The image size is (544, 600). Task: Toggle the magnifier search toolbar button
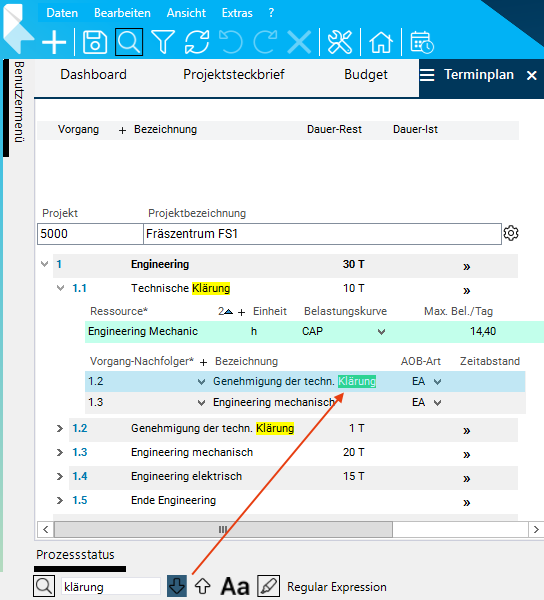(129, 42)
